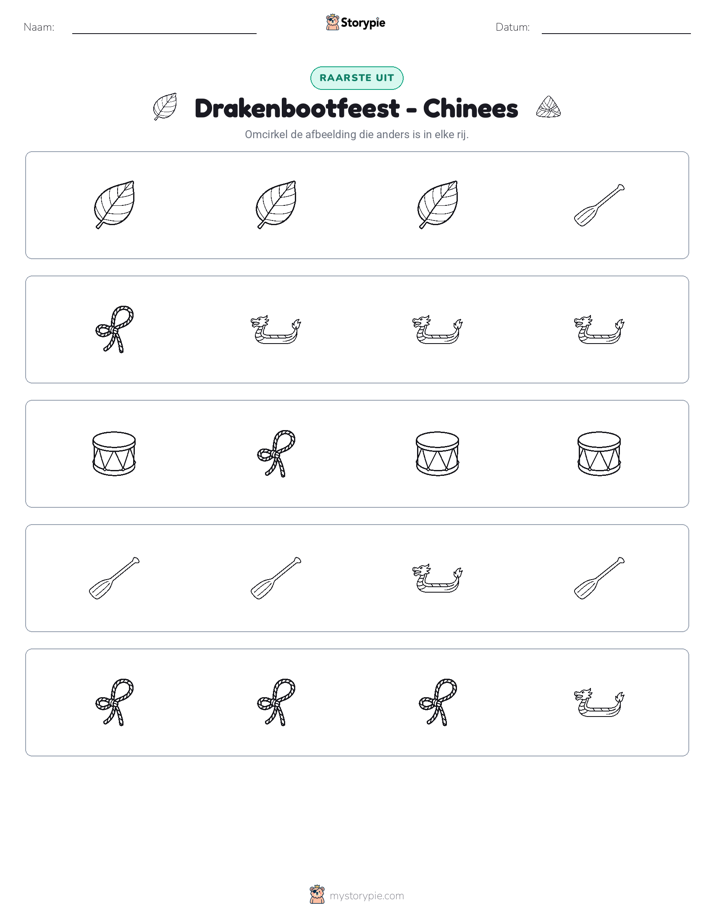This screenshot has height=924, width=714.
Task: Click the first leaf in row one
Action: point(114,205)
